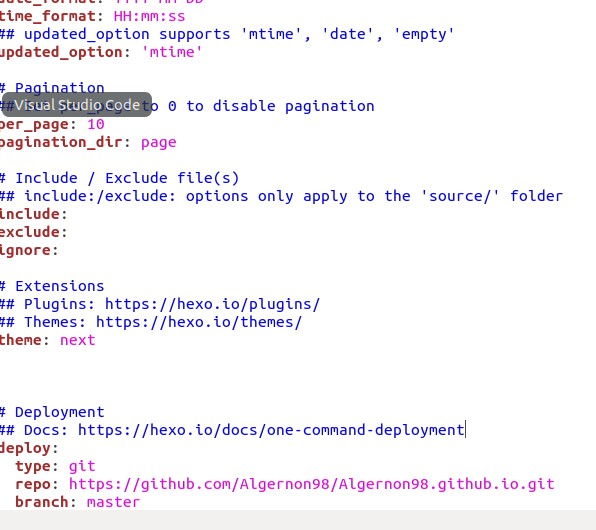Image resolution: width=596 pixels, height=530 pixels.
Task: Click the 'theme: next' line
Action: [x=48, y=340]
